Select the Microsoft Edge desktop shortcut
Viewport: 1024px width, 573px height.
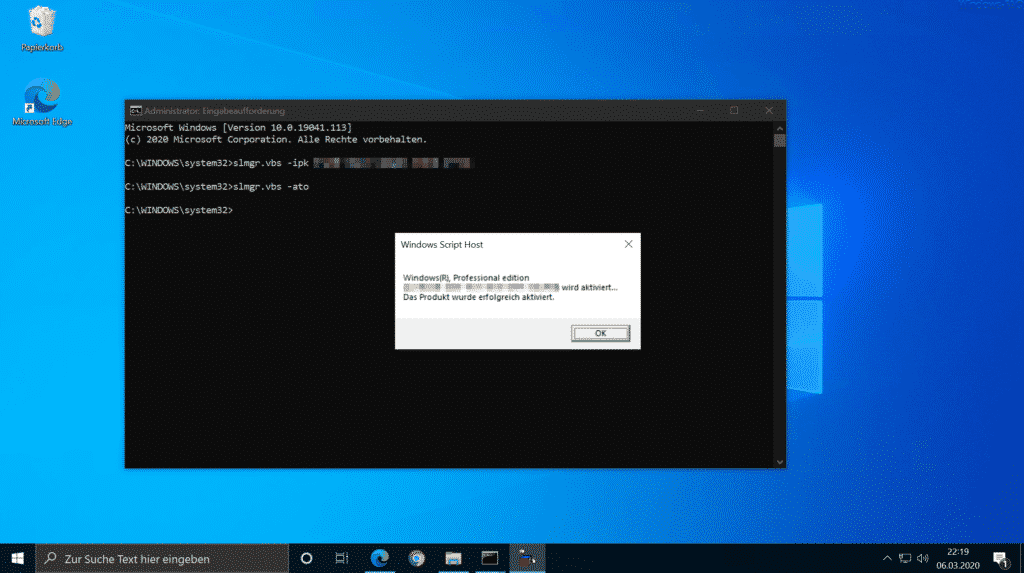pyautogui.click(x=42, y=103)
